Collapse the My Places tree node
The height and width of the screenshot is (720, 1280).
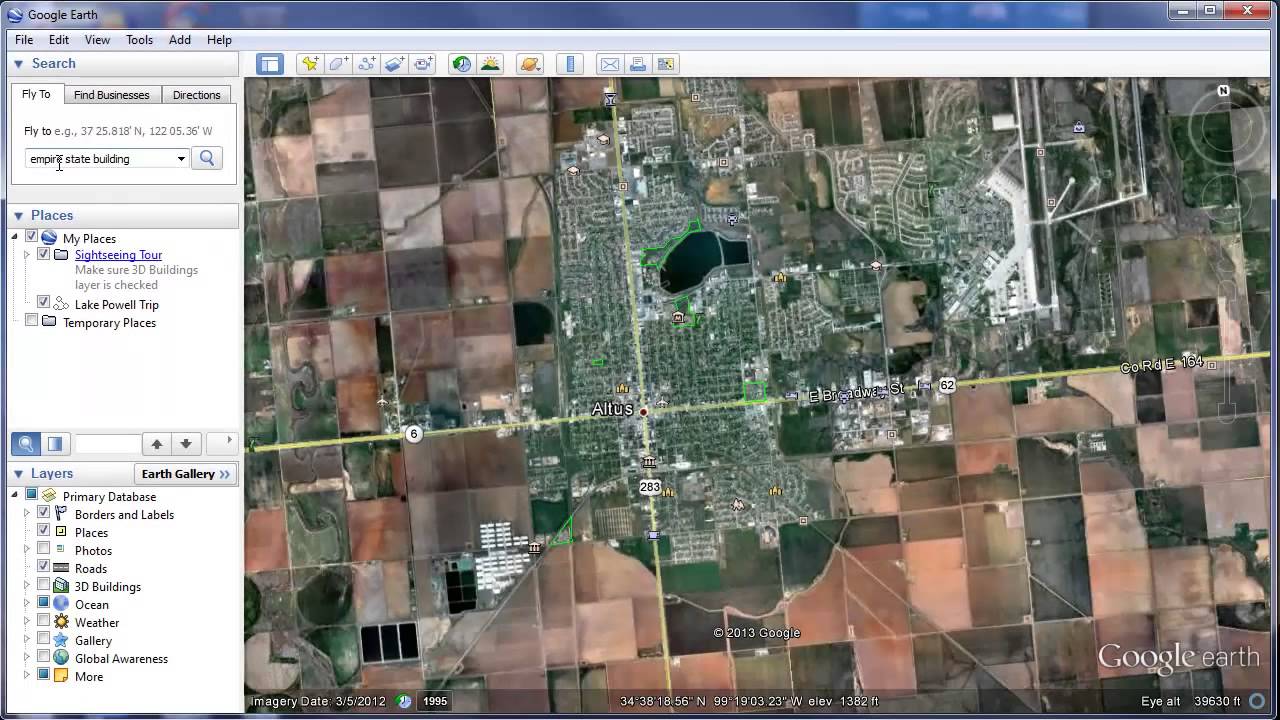point(15,238)
